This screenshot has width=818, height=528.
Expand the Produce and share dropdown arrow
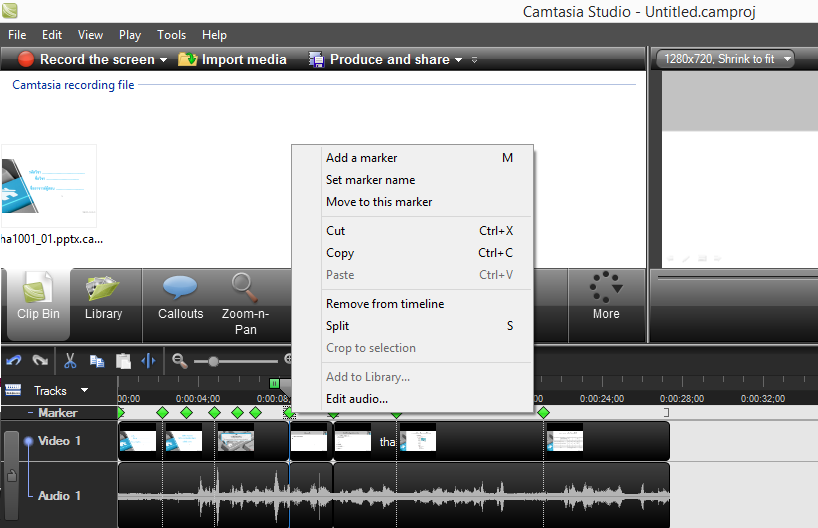click(x=458, y=60)
